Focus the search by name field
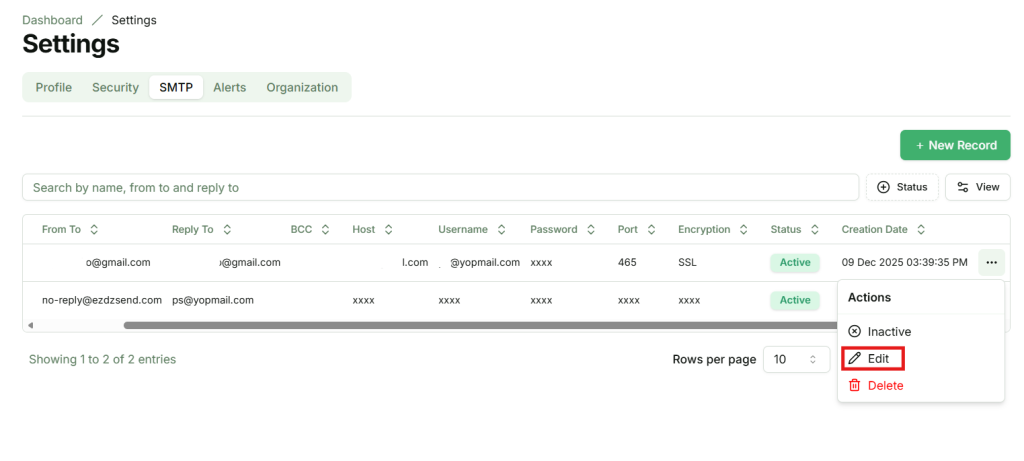 [440, 187]
